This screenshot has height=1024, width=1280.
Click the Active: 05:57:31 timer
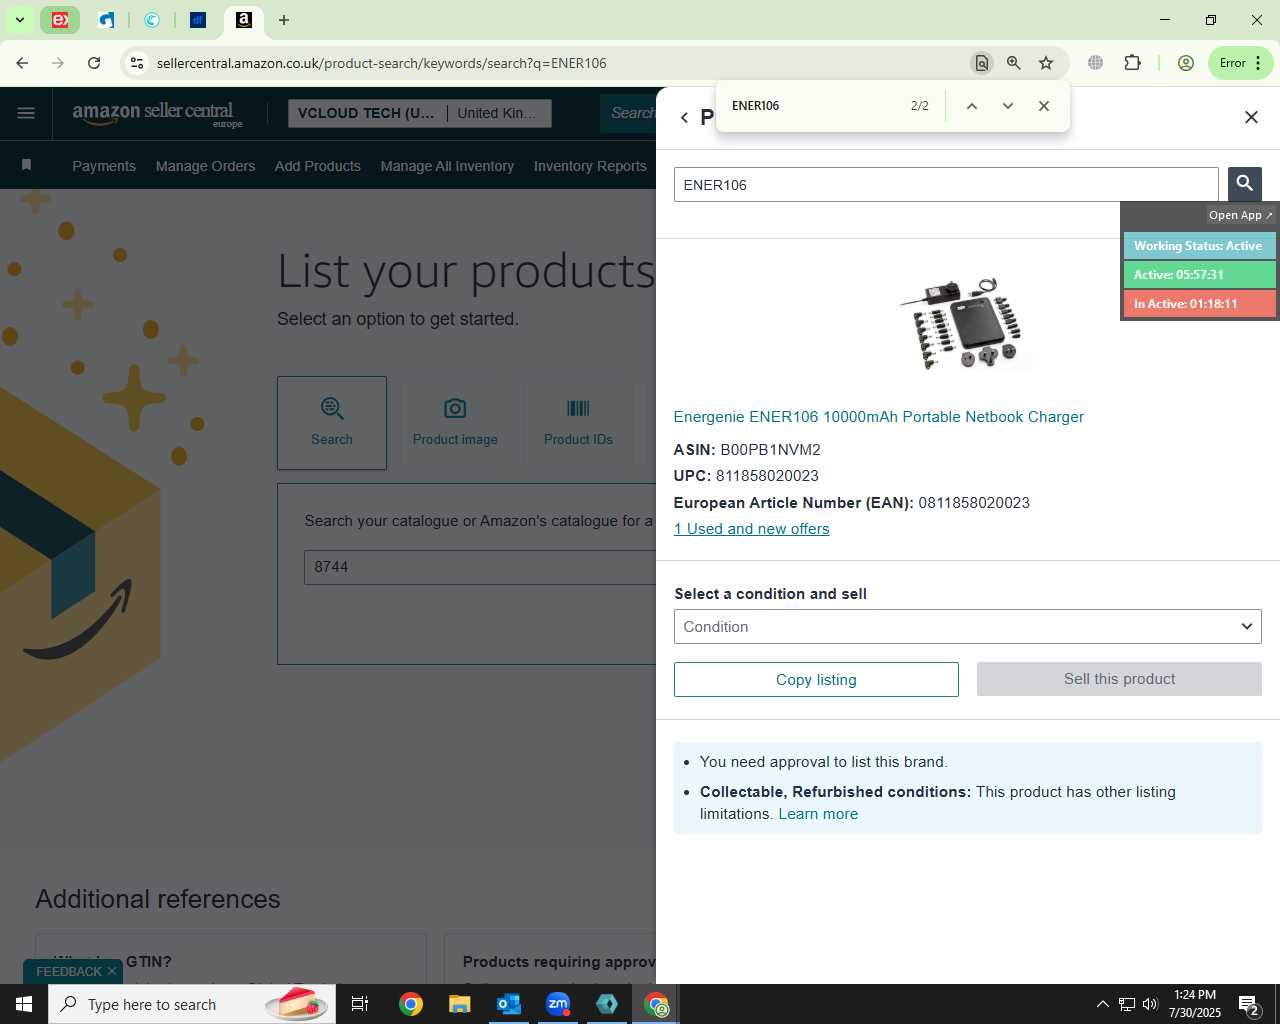[1198, 275]
